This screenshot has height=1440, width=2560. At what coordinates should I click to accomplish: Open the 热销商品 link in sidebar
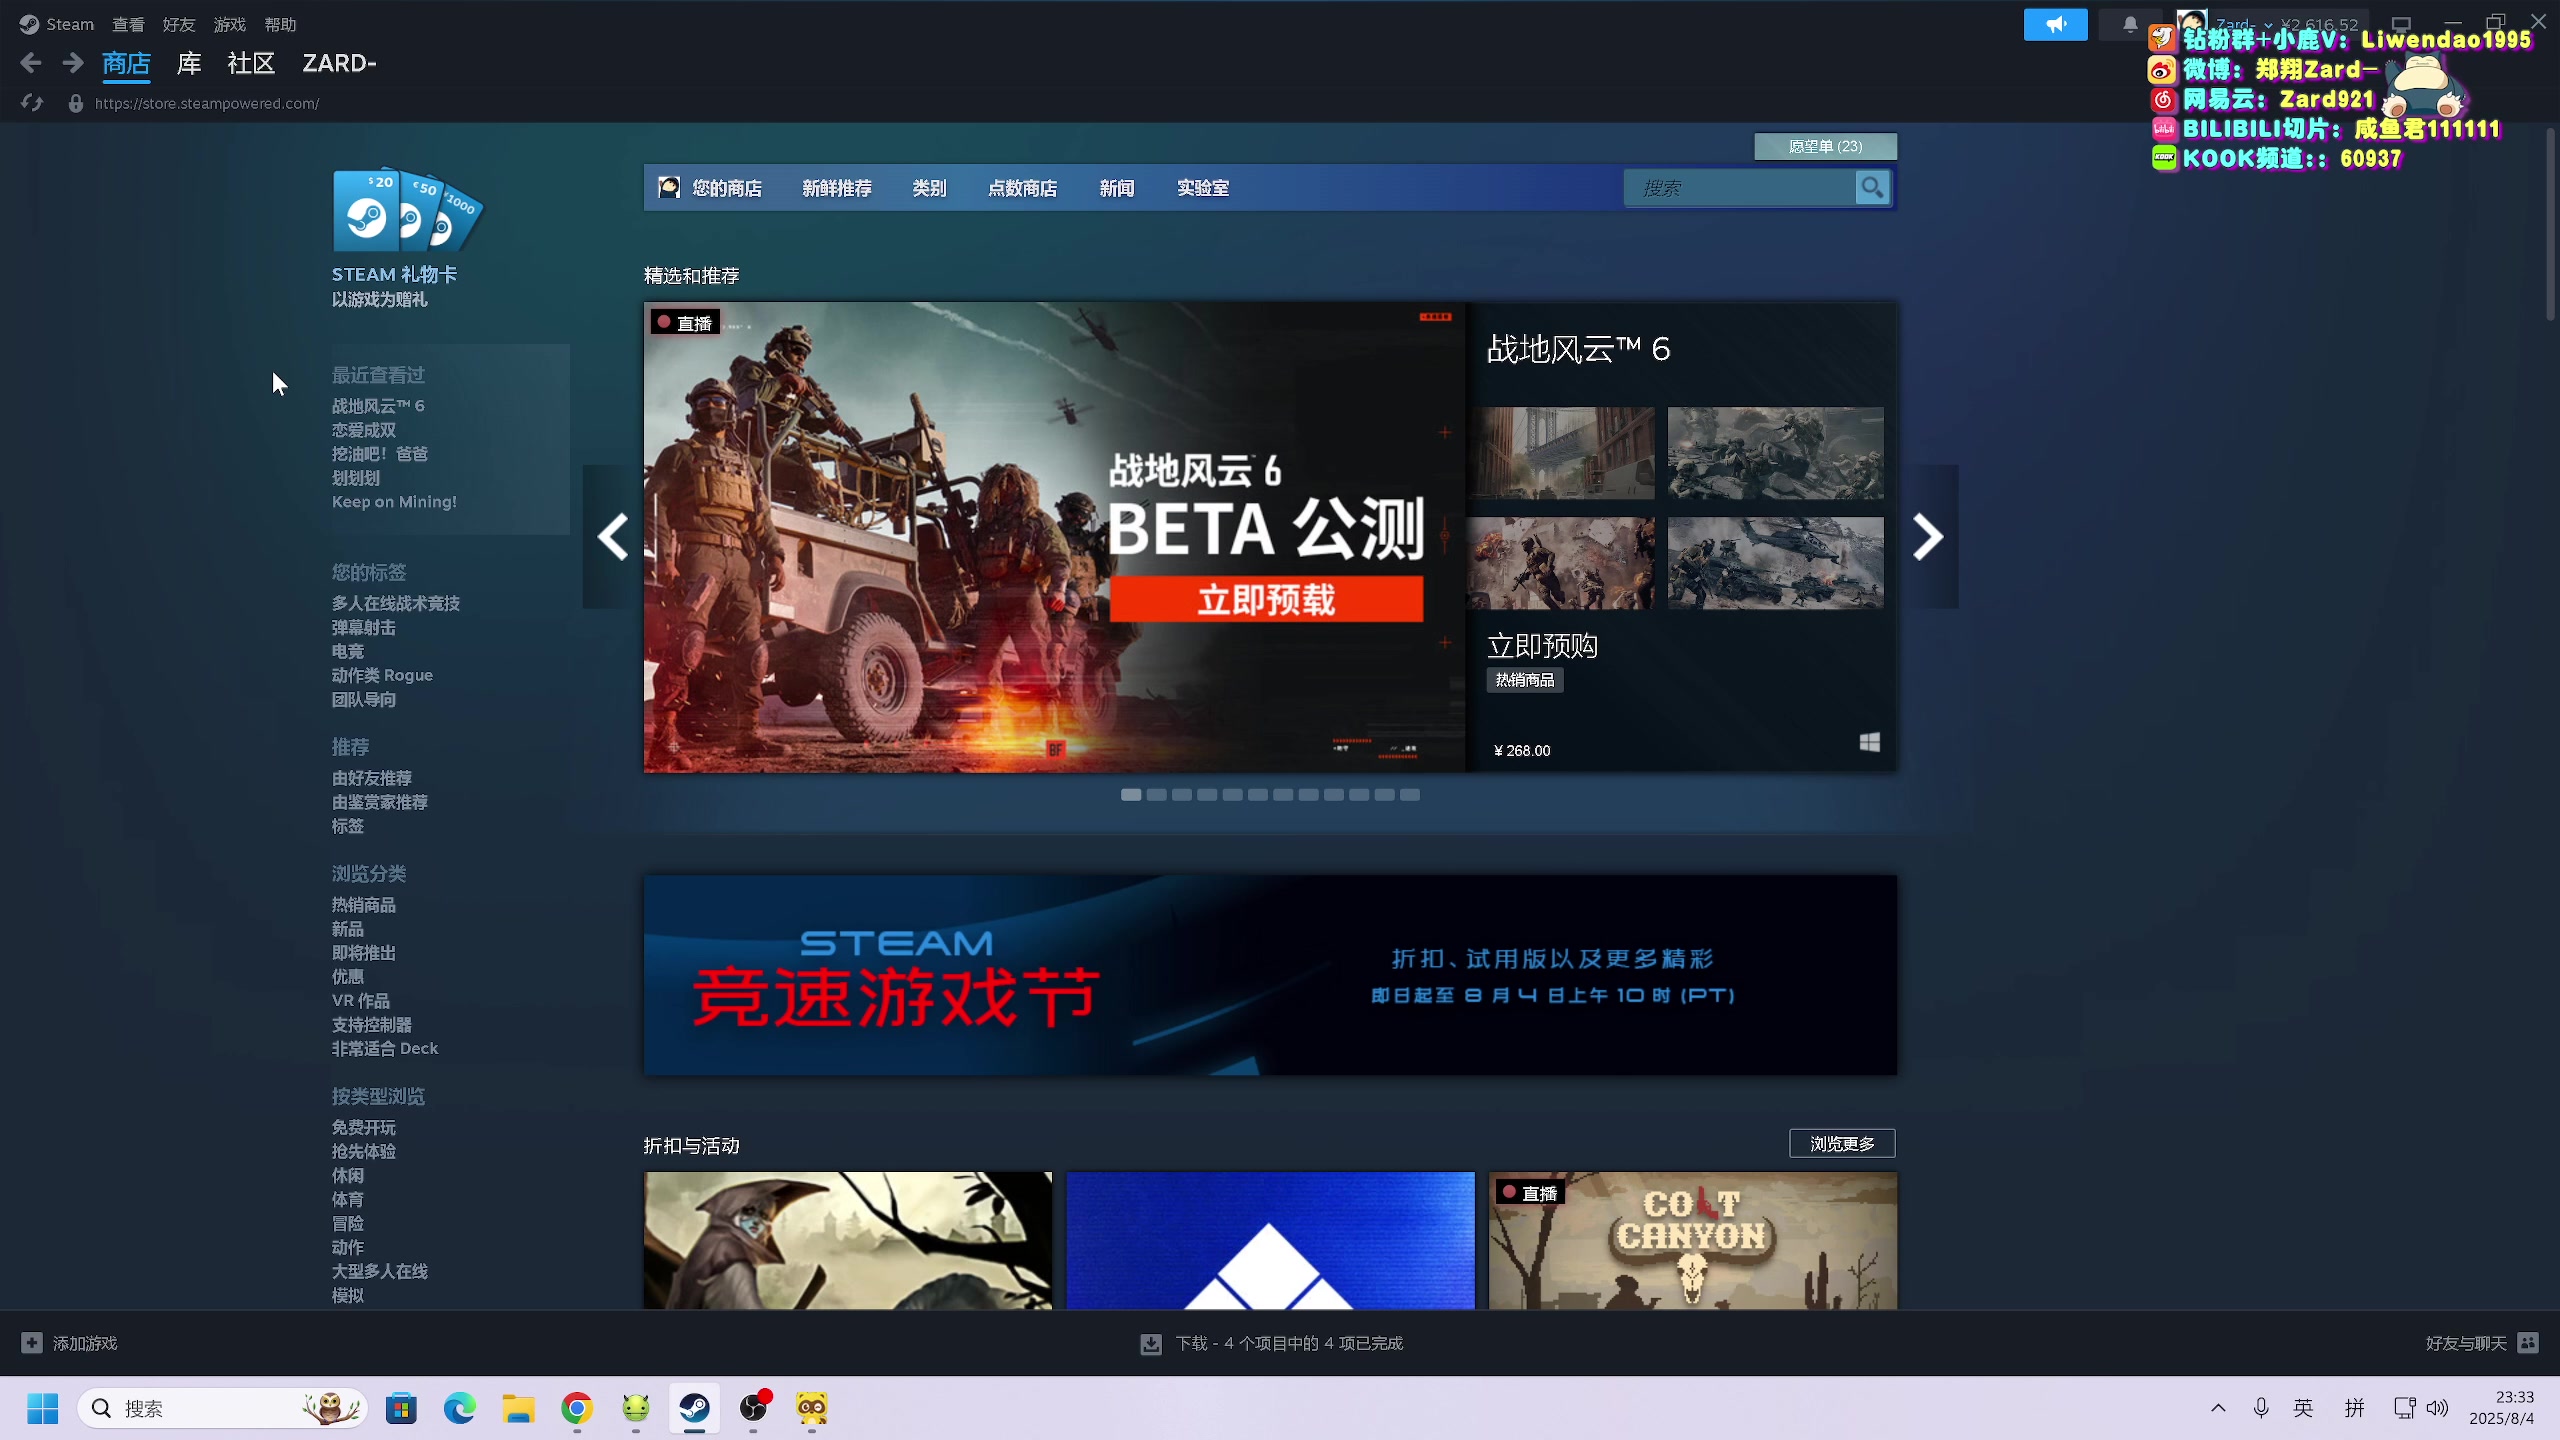point(364,905)
